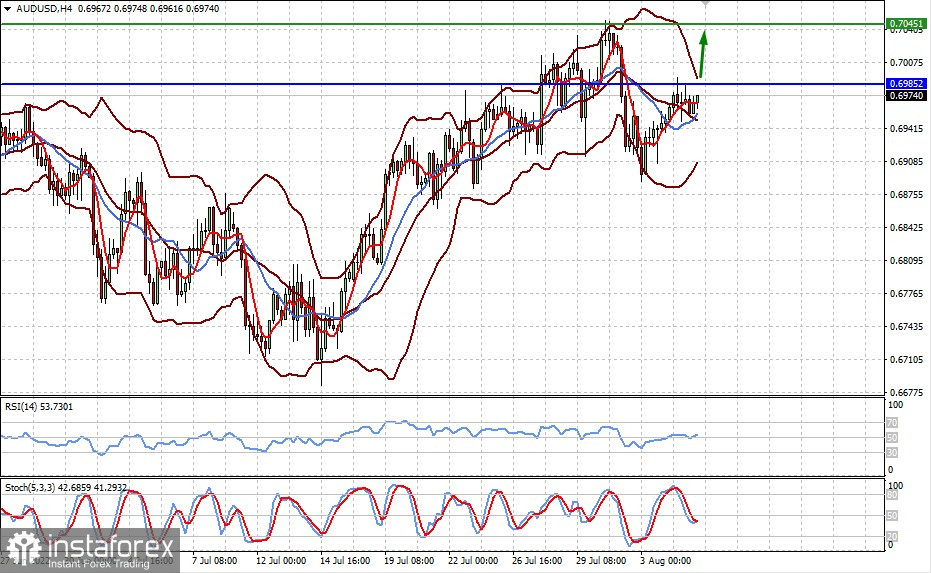Screen dimensions: 931x573
Task: Click the RSI(14) 53.7301 indicator label
Action: click(x=39, y=406)
